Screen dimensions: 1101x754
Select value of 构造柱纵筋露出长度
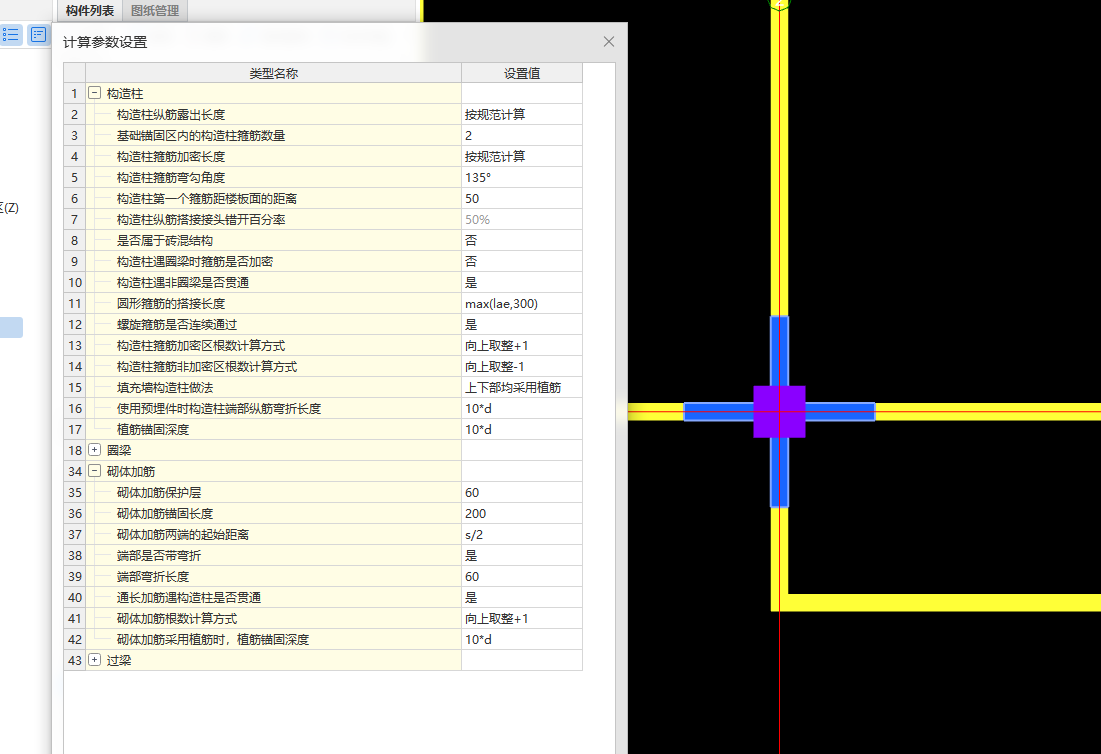[x=522, y=114]
